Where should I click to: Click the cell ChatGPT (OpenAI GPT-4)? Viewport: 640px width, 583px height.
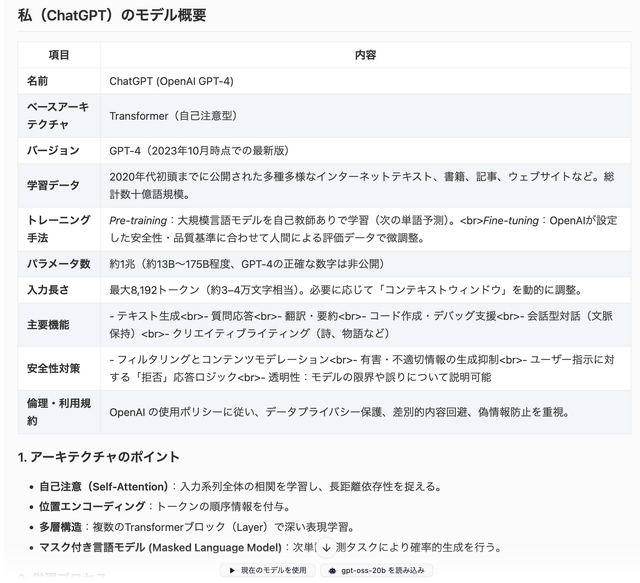365,81
